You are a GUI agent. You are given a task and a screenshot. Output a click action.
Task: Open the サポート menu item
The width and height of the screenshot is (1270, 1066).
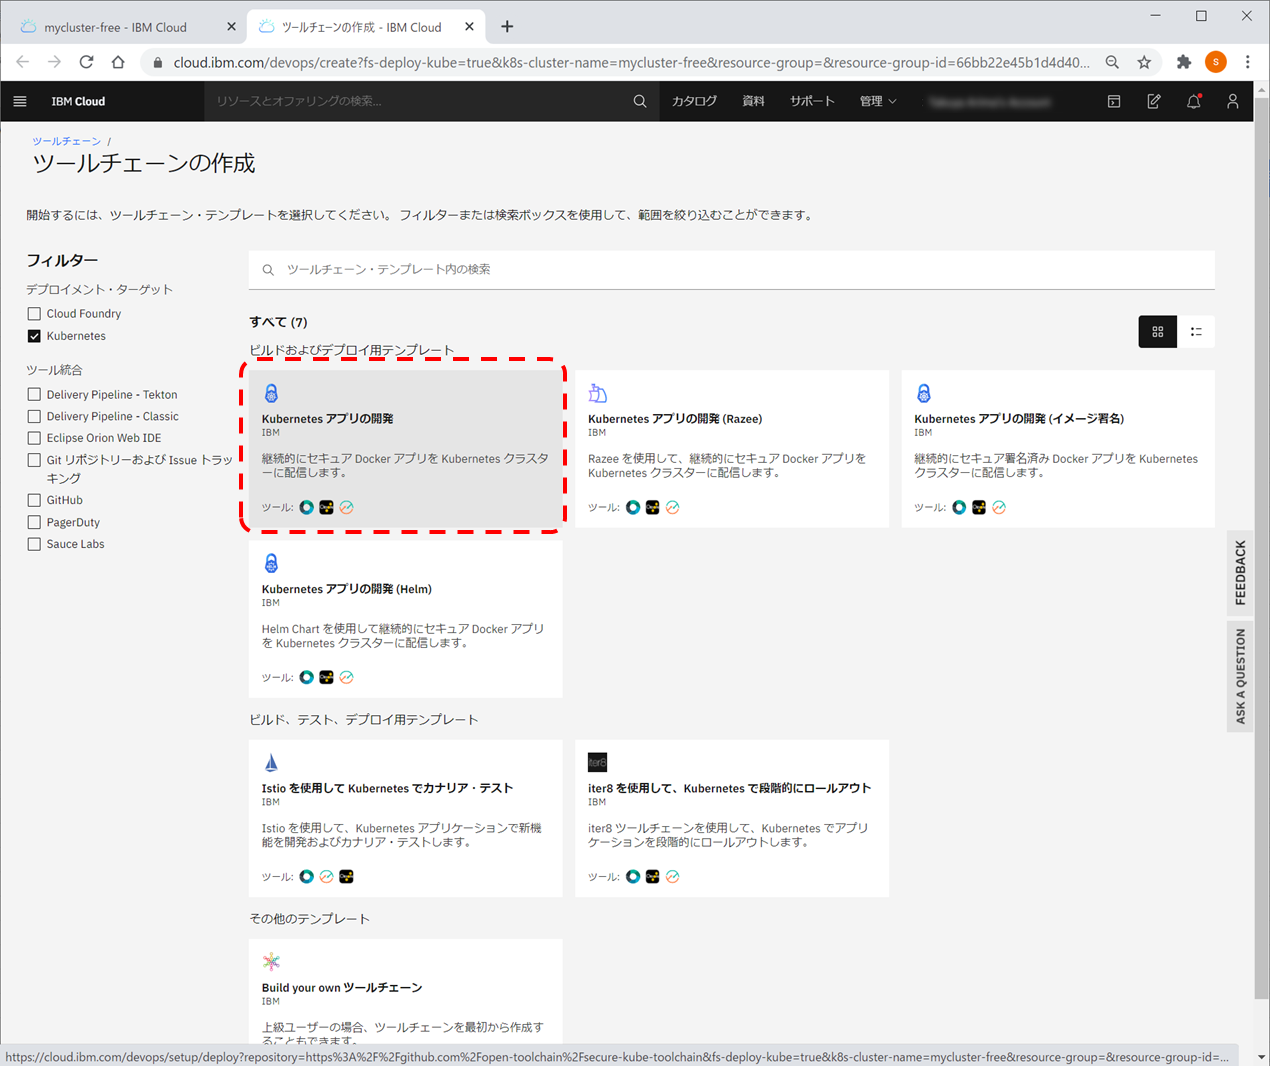(x=812, y=101)
